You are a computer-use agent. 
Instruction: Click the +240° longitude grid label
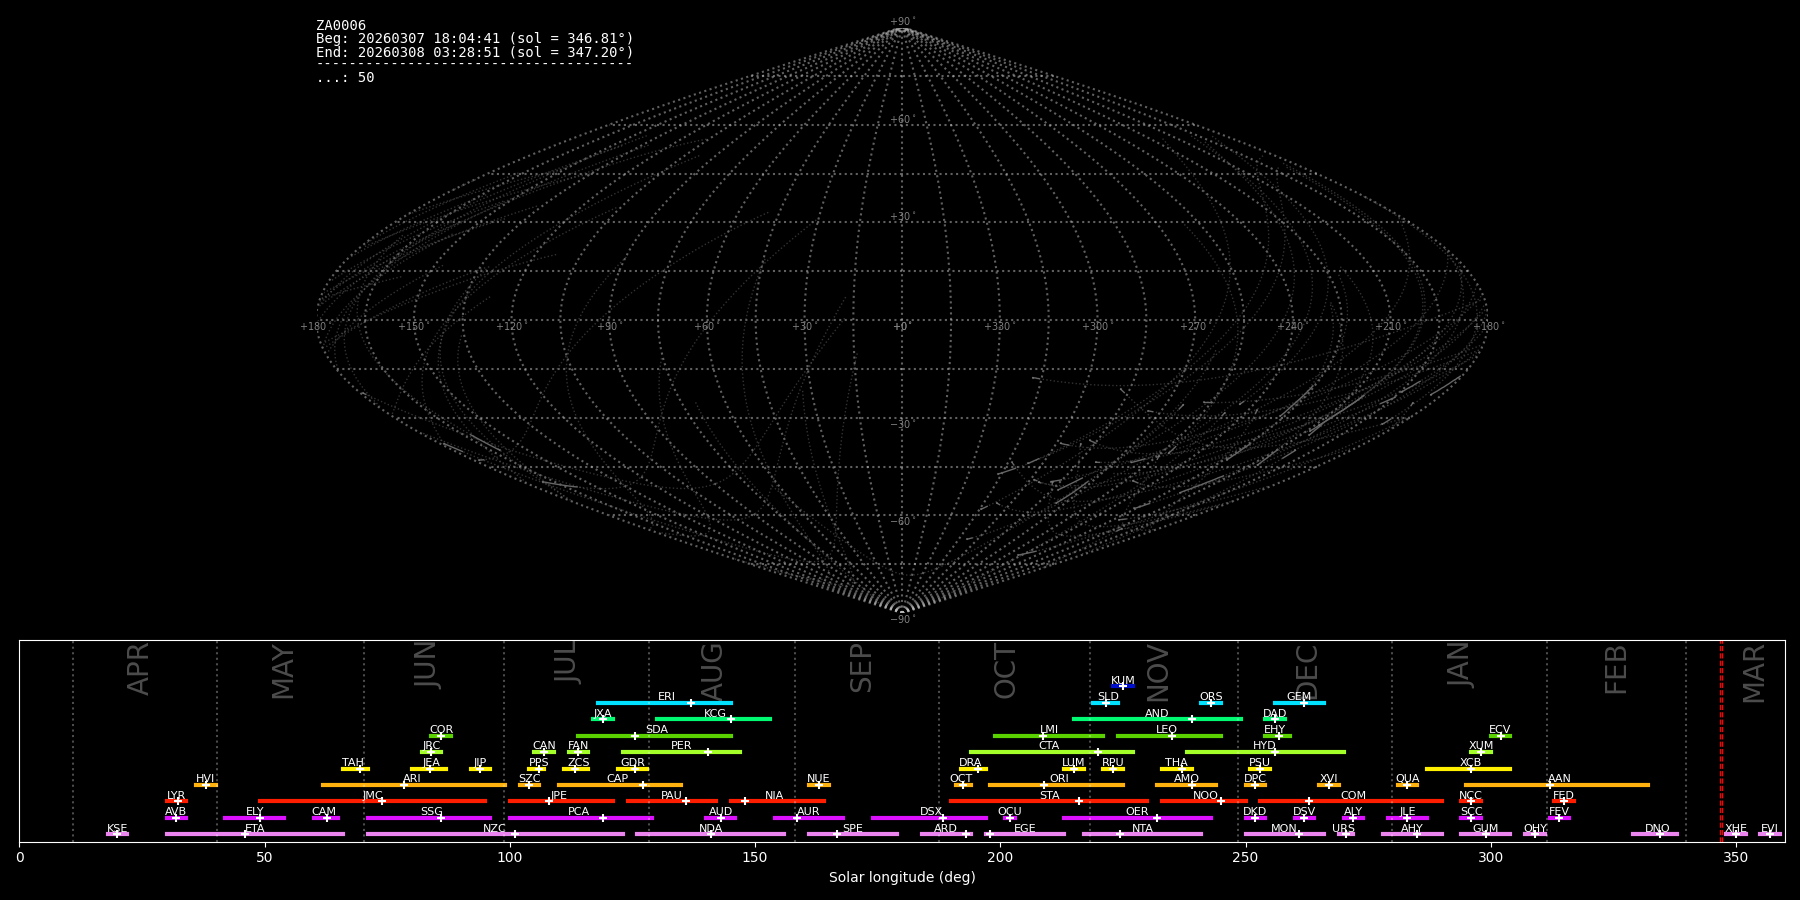(x=1291, y=326)
